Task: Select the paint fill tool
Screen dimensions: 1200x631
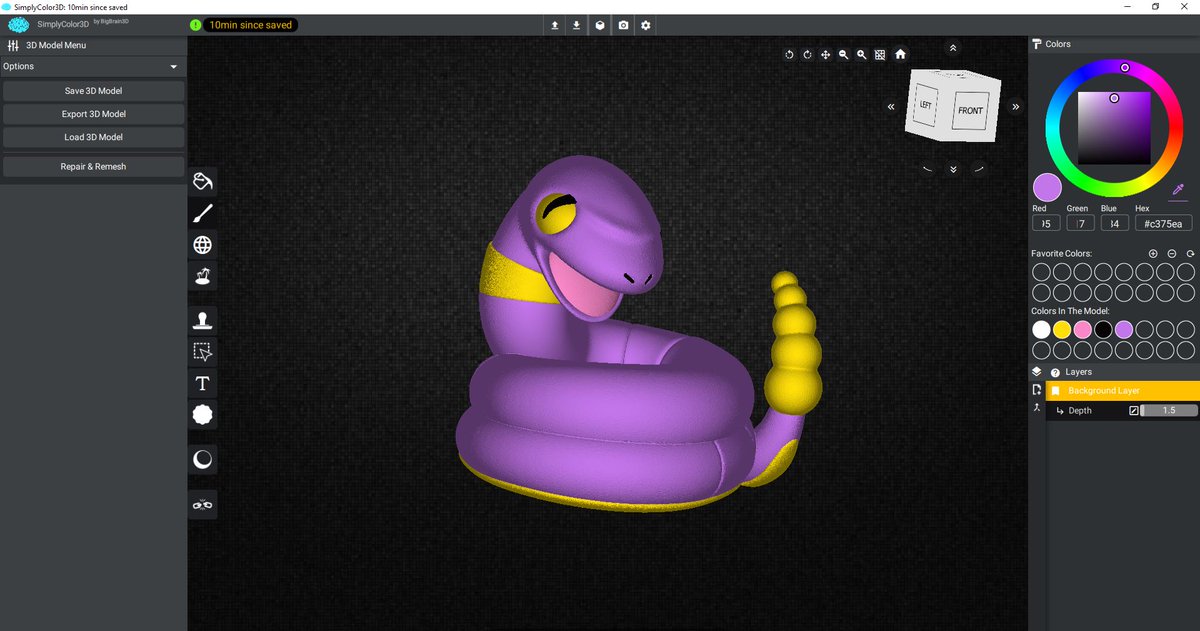Action: (x=202, y=181)
